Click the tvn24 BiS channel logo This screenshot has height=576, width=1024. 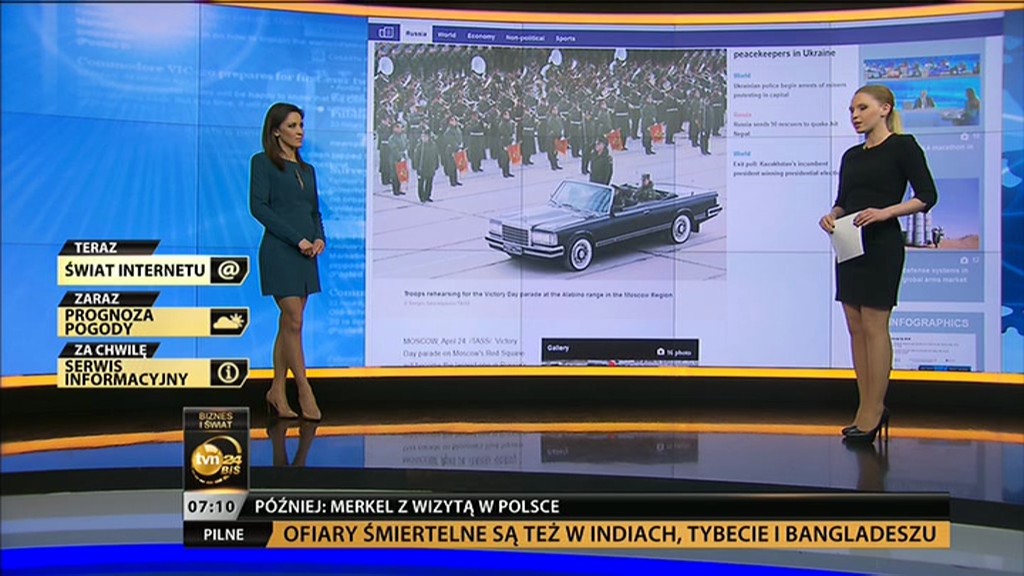pyautogui.click(x=216, y=459)
